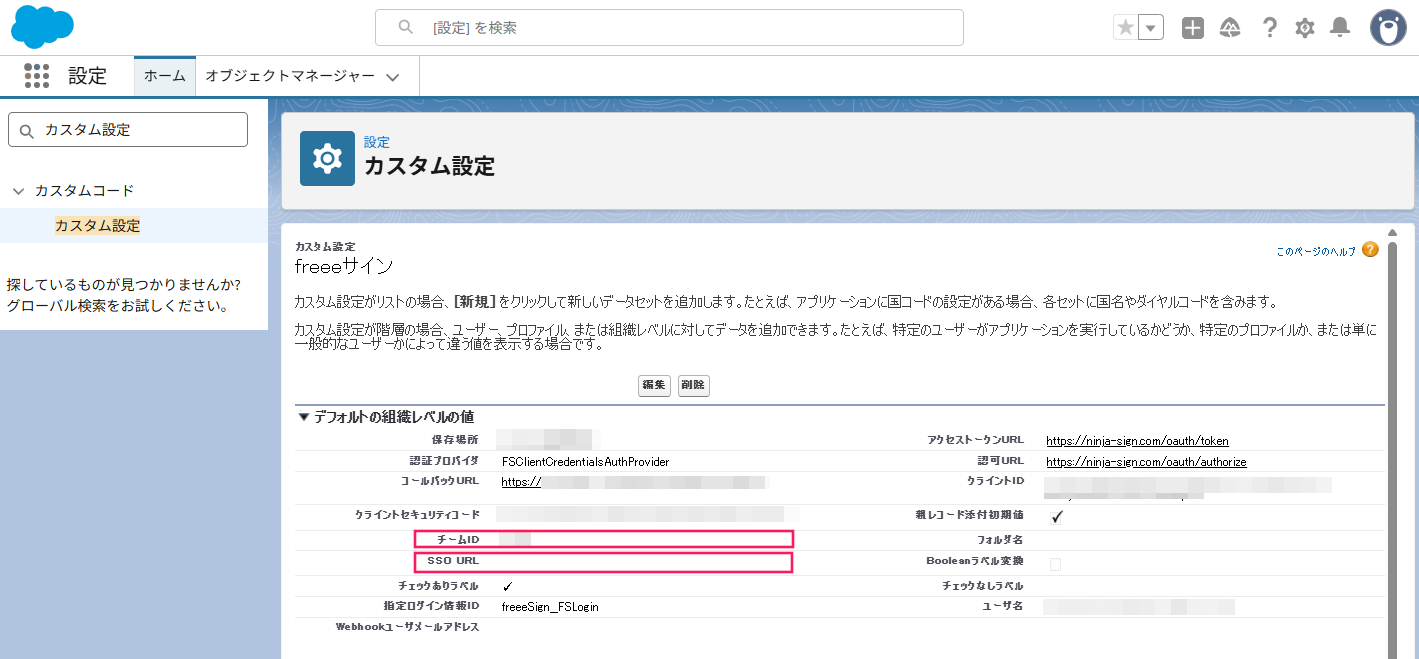Click the freeeSign_FSLogin value
Screen dimensions: 1419x659
pos(550,607)
